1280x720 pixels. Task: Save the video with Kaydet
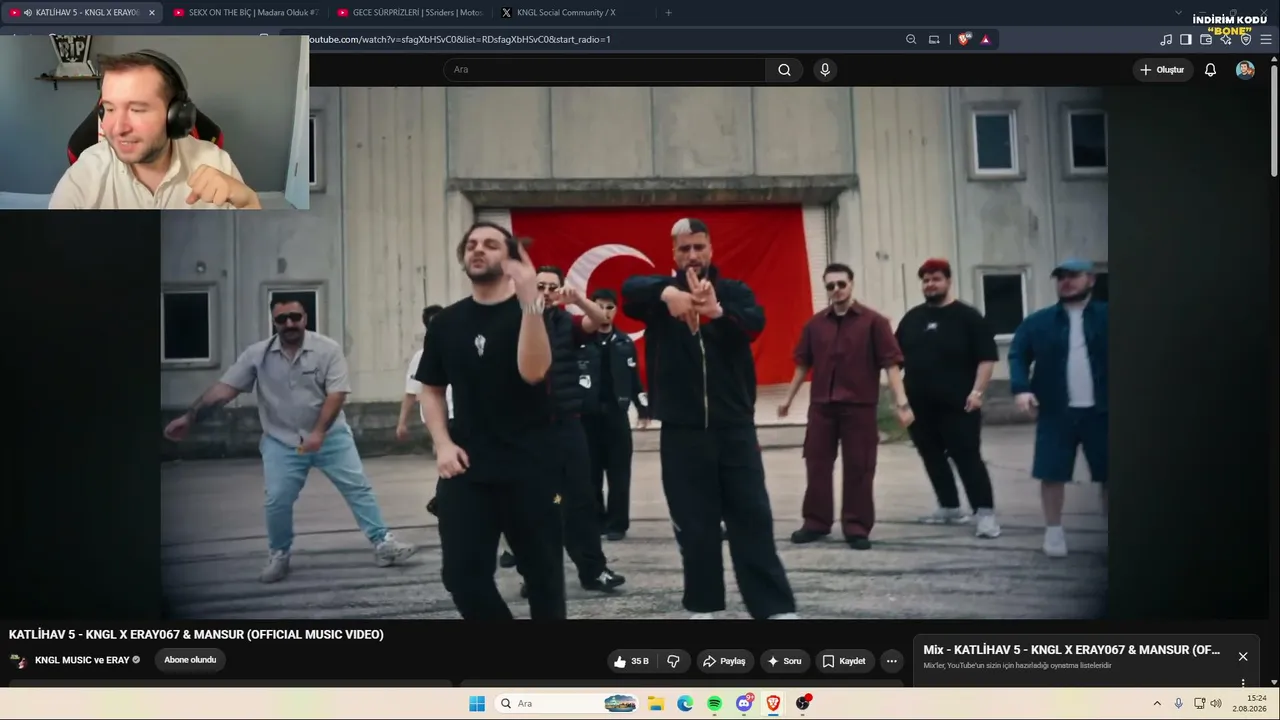tap(844, 661)
